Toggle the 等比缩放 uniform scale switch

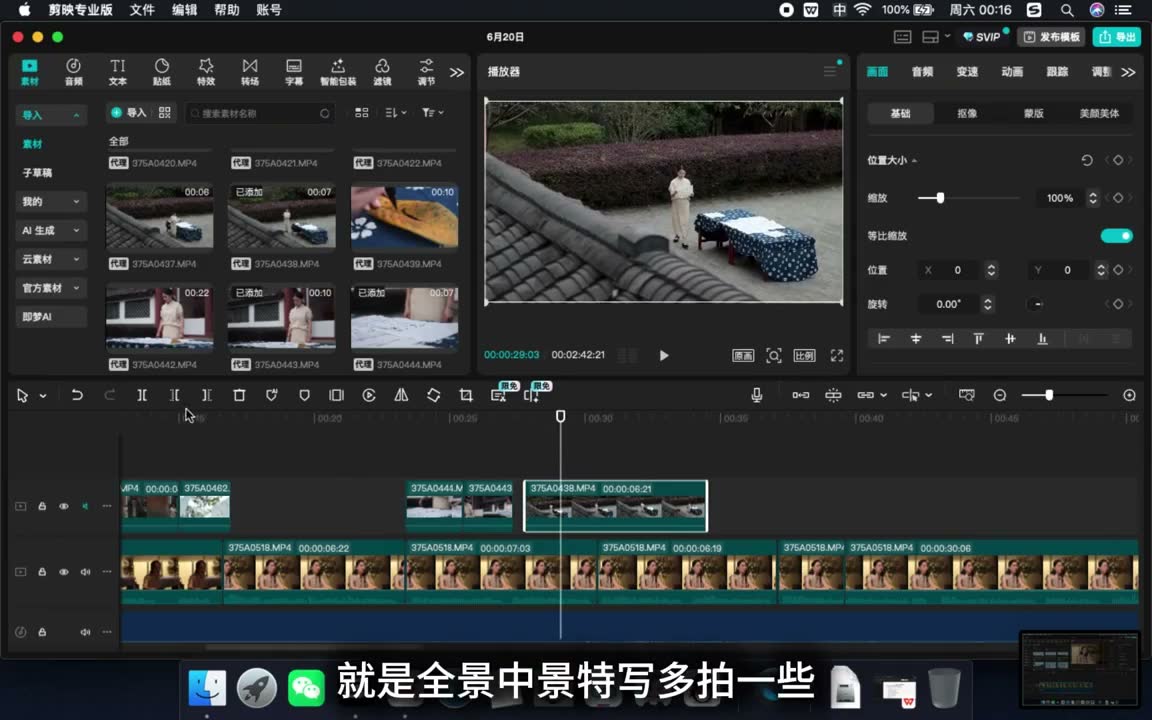coord(1116,236)
